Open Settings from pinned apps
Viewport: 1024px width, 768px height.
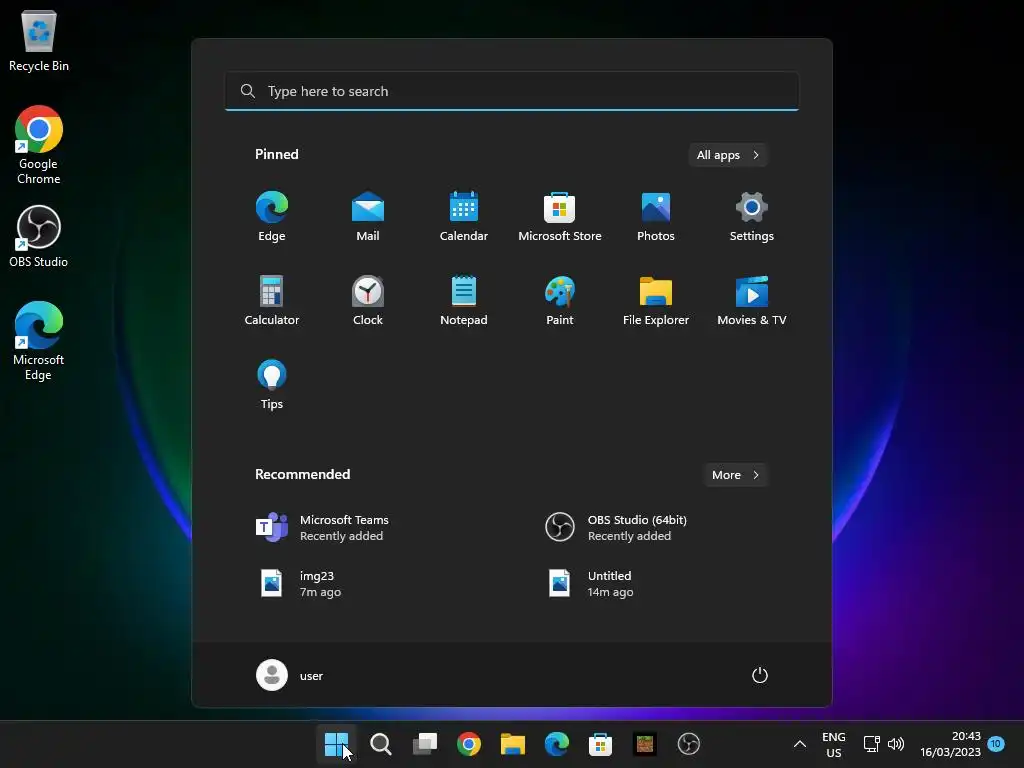point(752,217)
